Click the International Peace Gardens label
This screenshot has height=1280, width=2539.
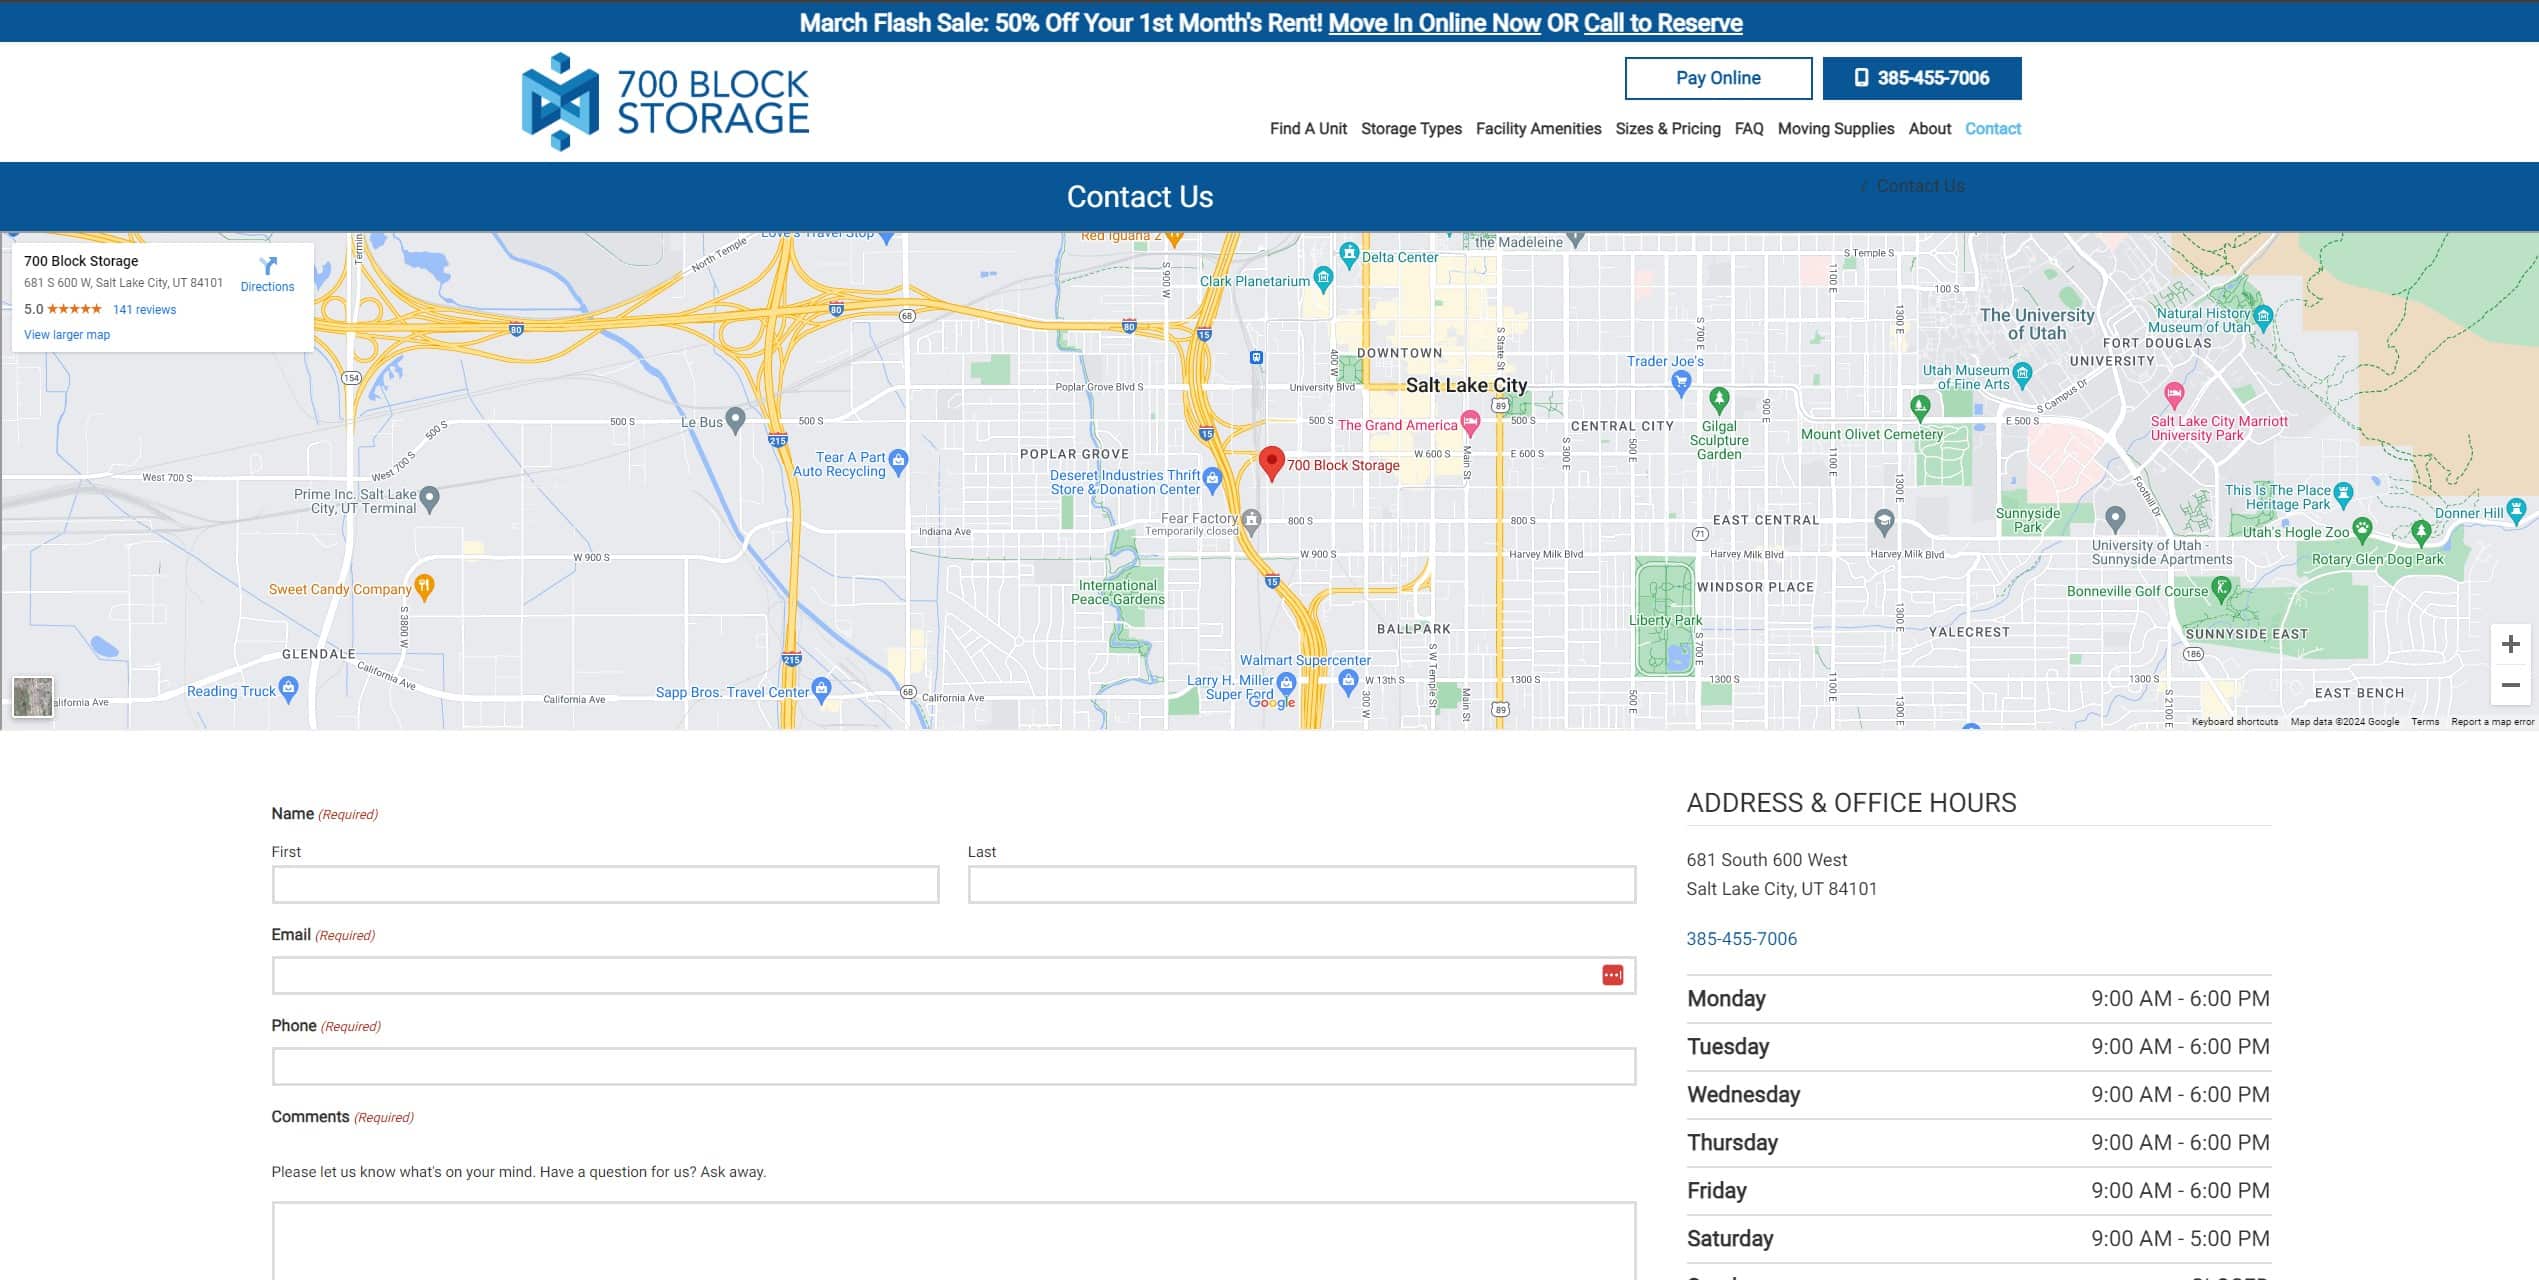coord(1118,592)
